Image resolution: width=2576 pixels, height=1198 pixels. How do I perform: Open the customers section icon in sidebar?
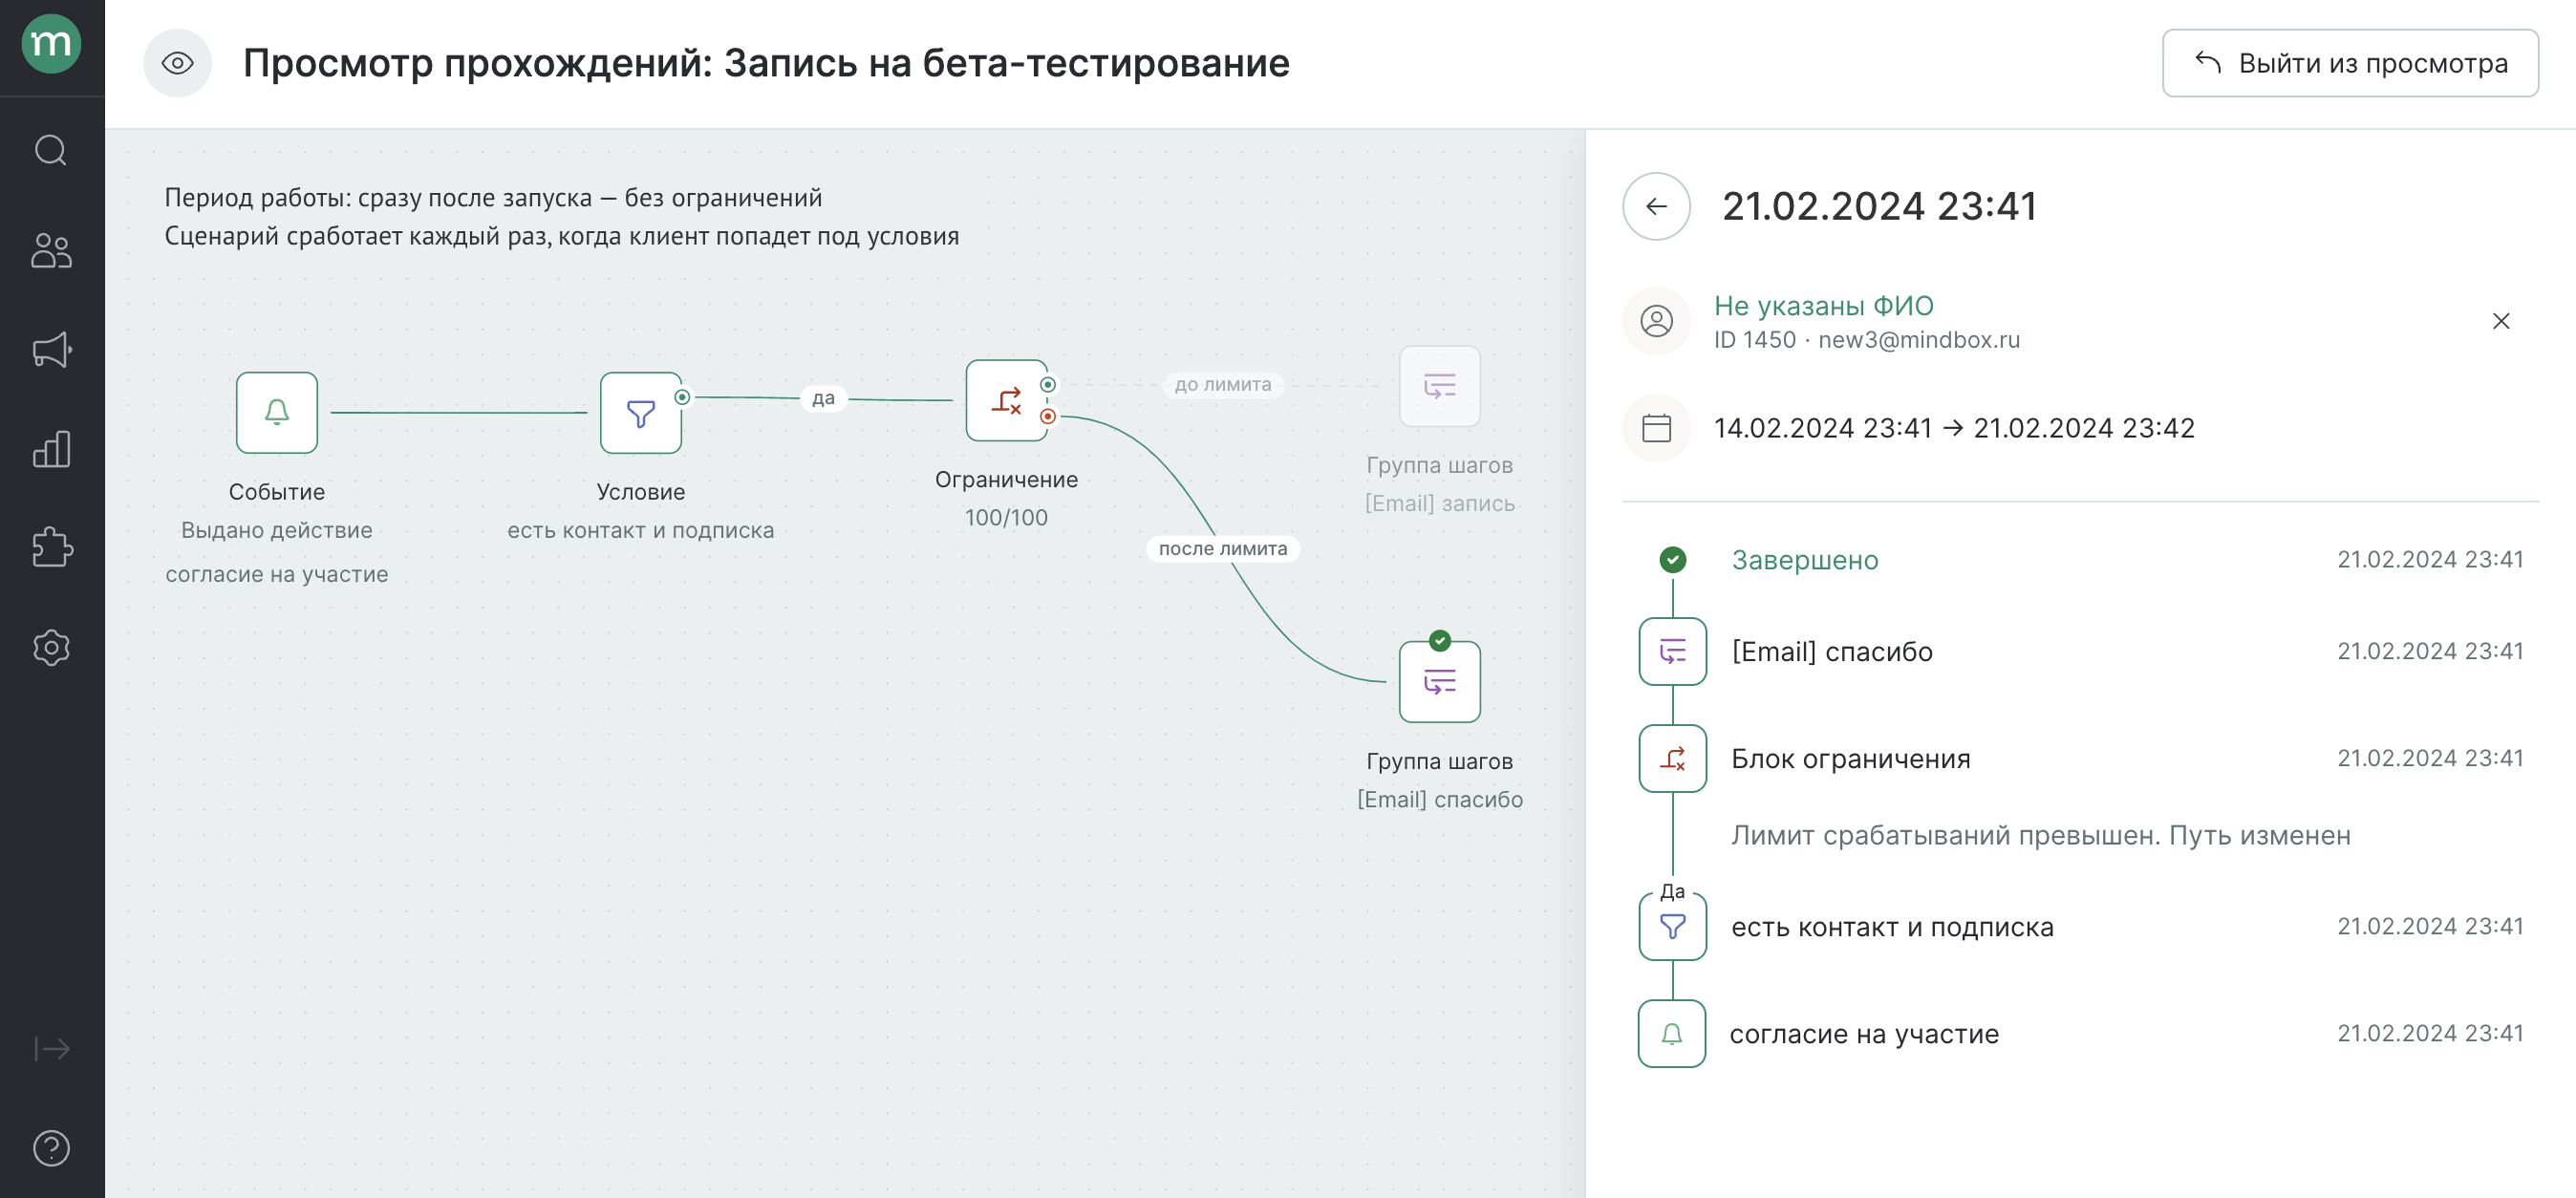[x=51, y=250]
